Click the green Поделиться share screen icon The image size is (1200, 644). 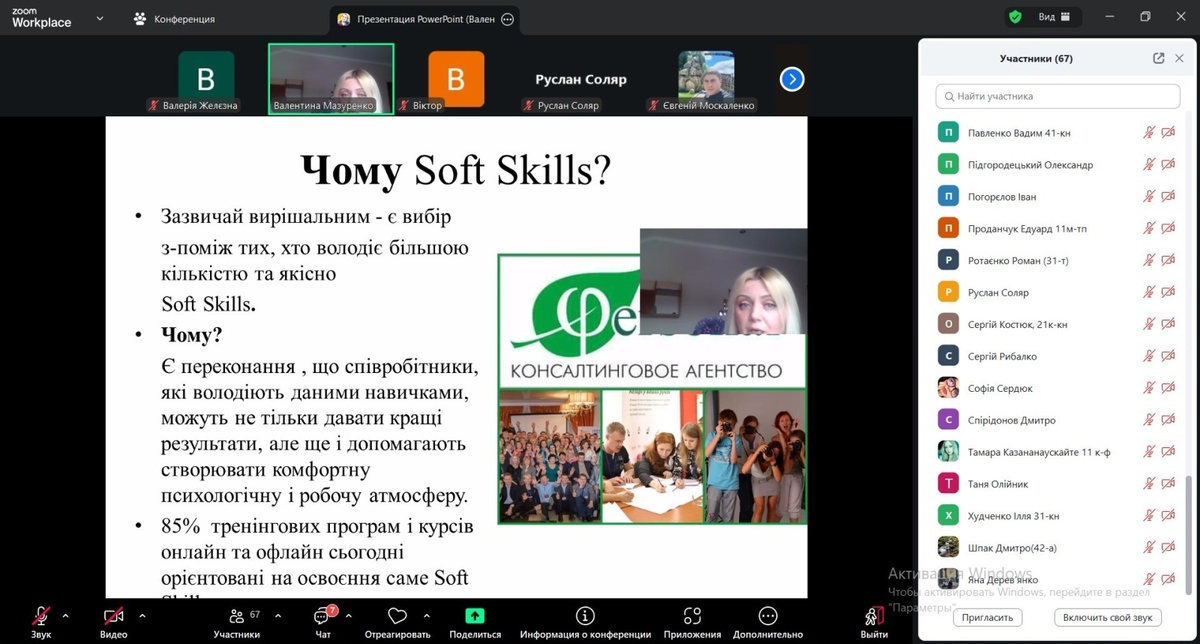[475, 616]
